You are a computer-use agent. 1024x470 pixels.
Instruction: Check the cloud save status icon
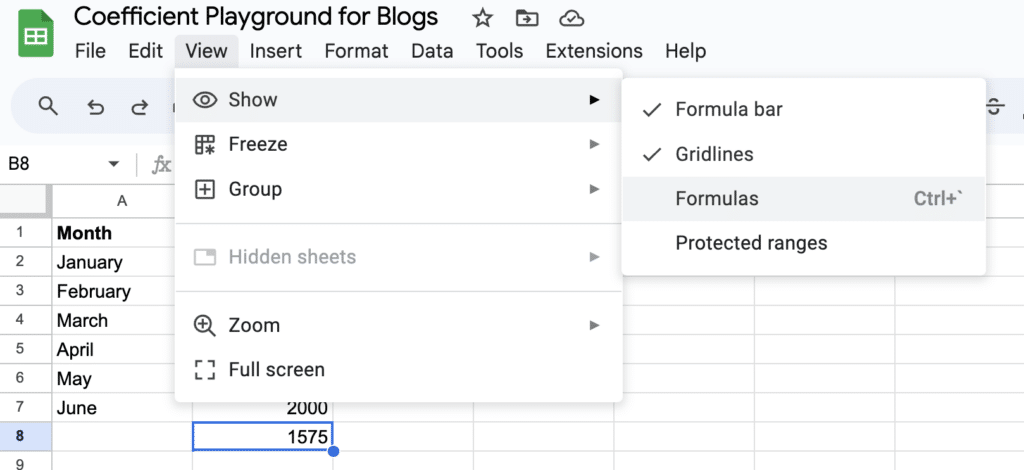click(571, 19)
